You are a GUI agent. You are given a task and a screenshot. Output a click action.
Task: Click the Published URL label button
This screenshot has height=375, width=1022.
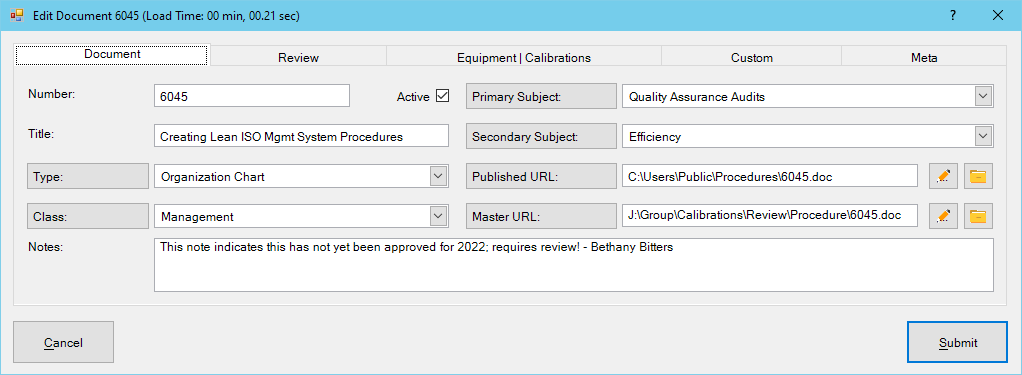click(x=541, y=176)
